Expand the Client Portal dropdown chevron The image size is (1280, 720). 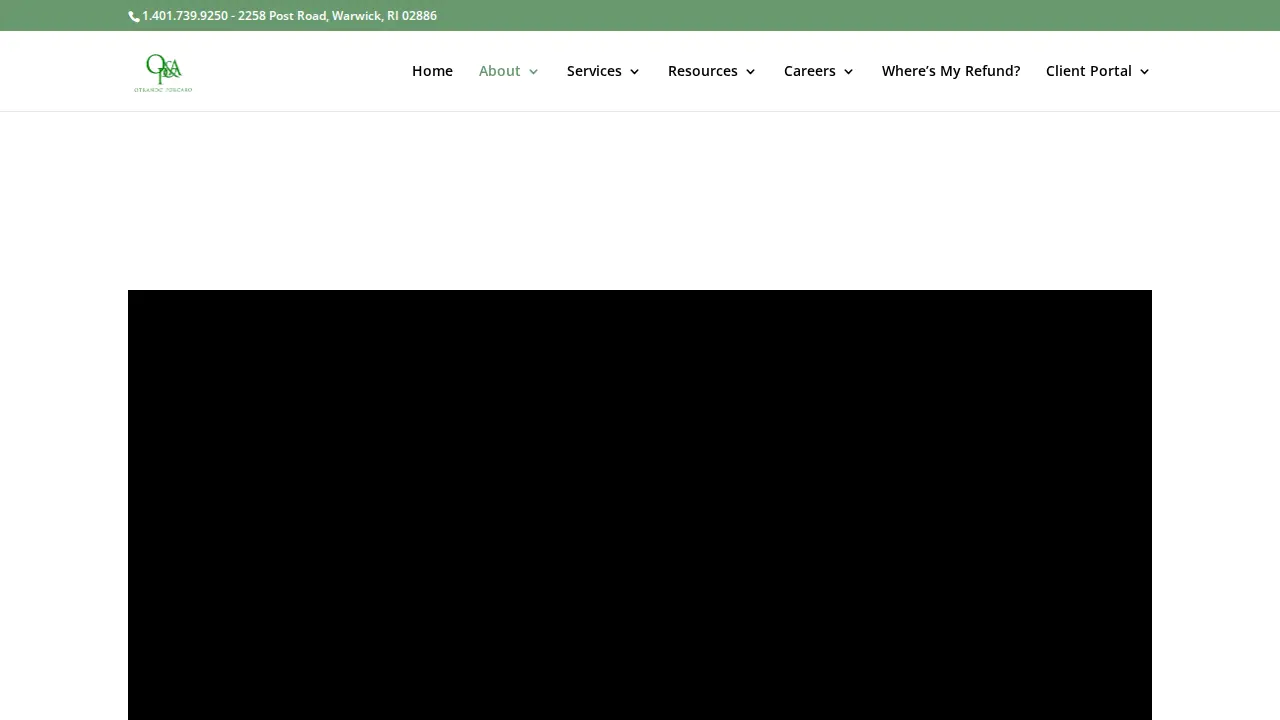coord(1145,72)
